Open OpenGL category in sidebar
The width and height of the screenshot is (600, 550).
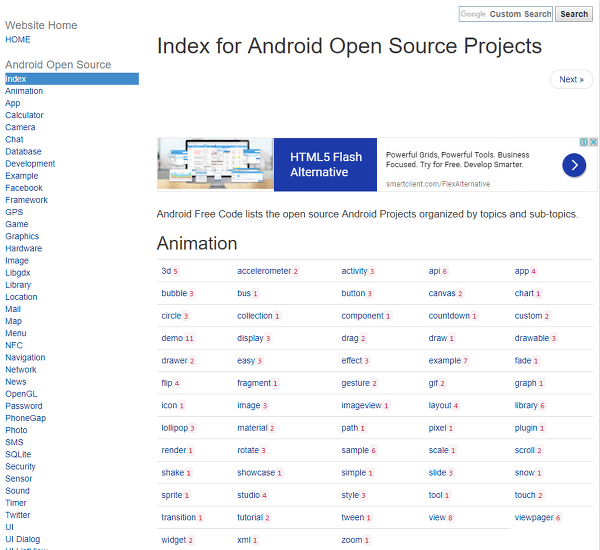(21, 394)
